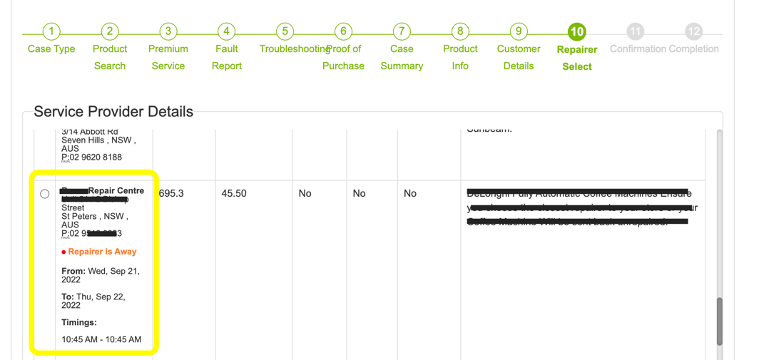760x360 pixels.
Task: Click active step 10 Repairer Select
Action: point(577,32)
